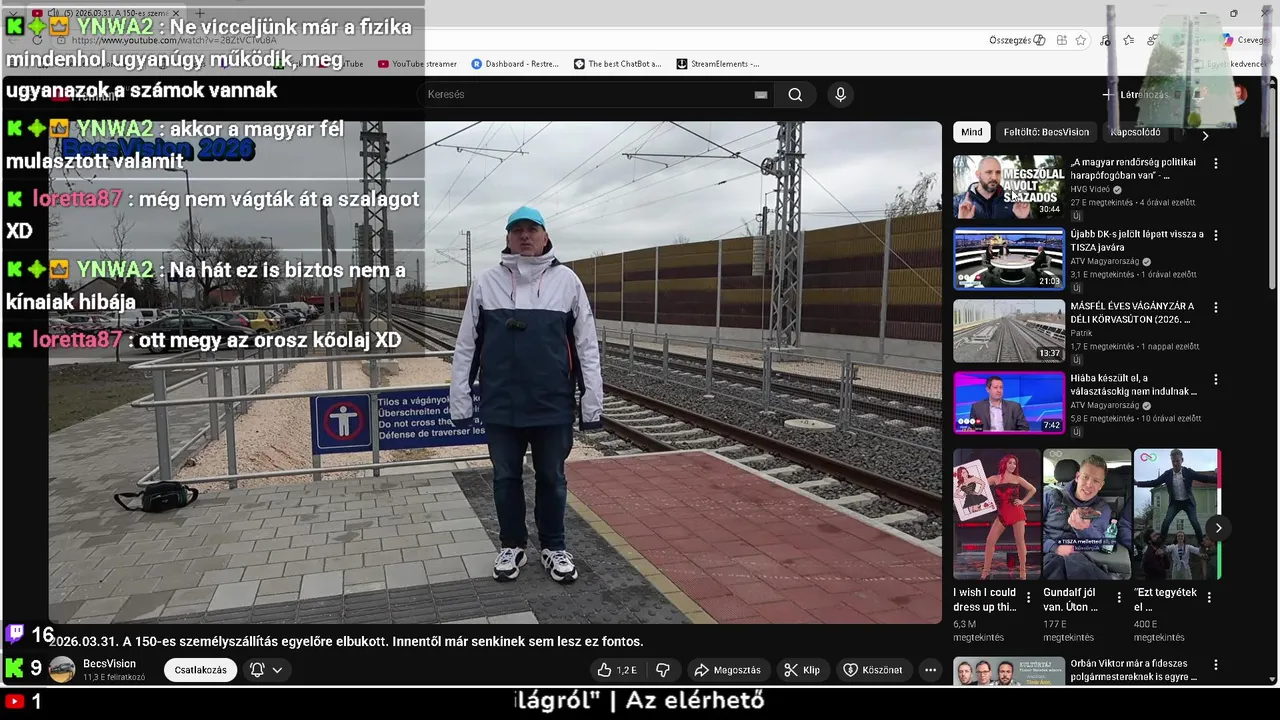Screen dimensions: 1280x720
Task: Open options menu for MÁSFÉL ÉVES VÁGÁNYZÁR video
Action: click(1216, 307)
